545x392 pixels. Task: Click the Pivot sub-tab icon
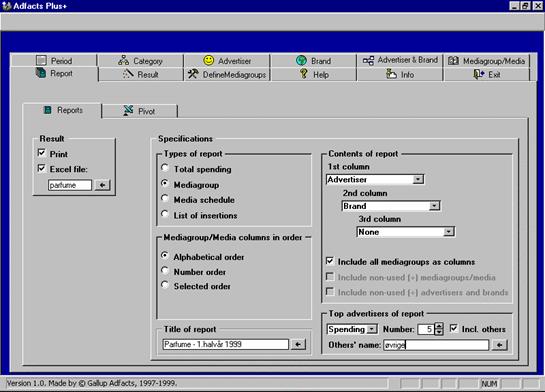coord(128,110)
